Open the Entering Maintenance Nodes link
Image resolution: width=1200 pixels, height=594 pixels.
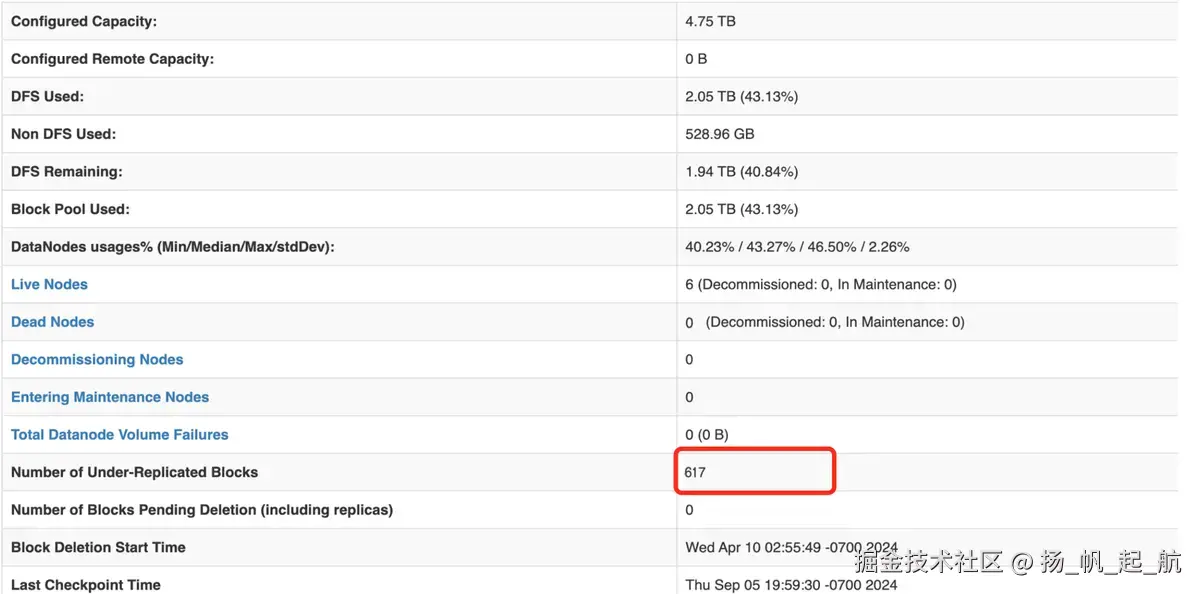pos(110,397)
